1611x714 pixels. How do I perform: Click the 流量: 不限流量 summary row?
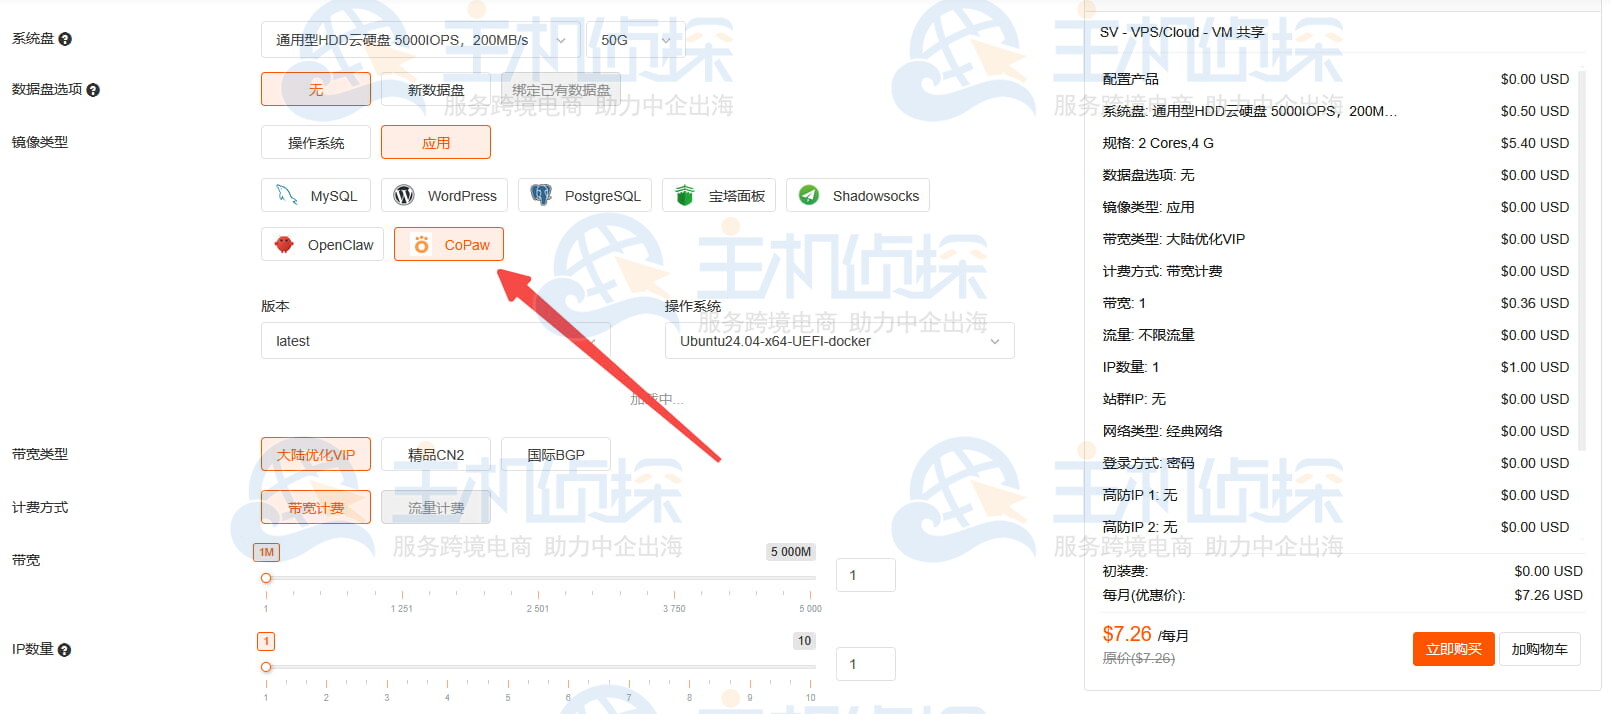(x=1336, y=335)
